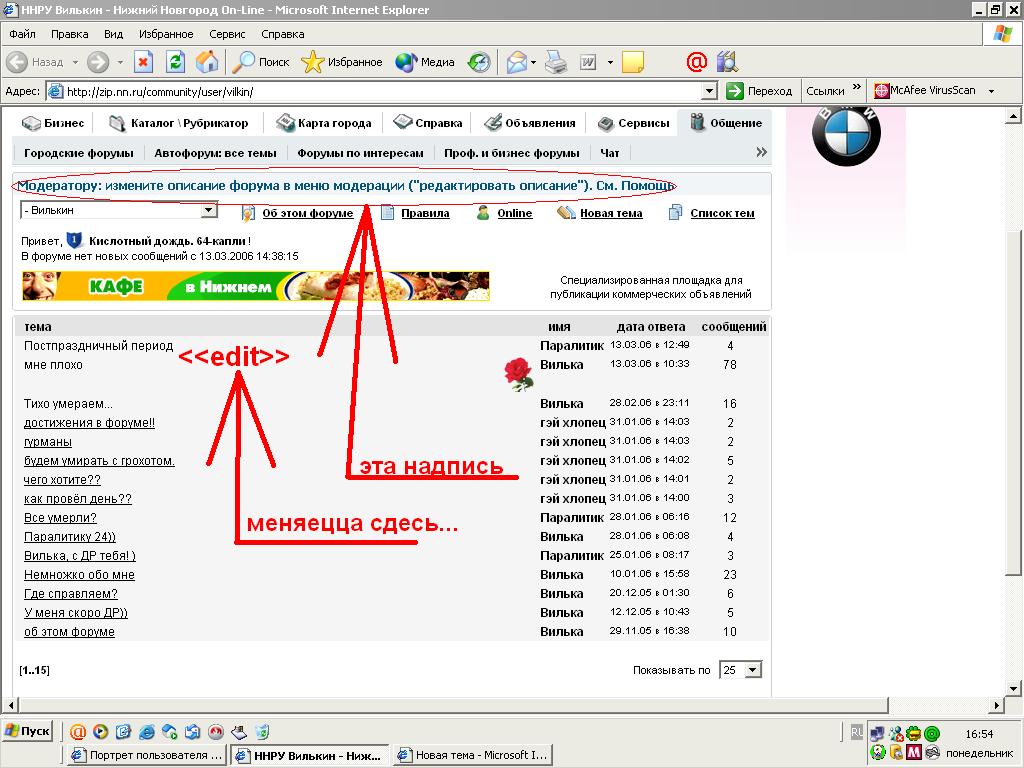The width and height of the screenshot is (1024, 768).
Task: Expand the Показывать по 25 dropdown
Action: point(753,670)
